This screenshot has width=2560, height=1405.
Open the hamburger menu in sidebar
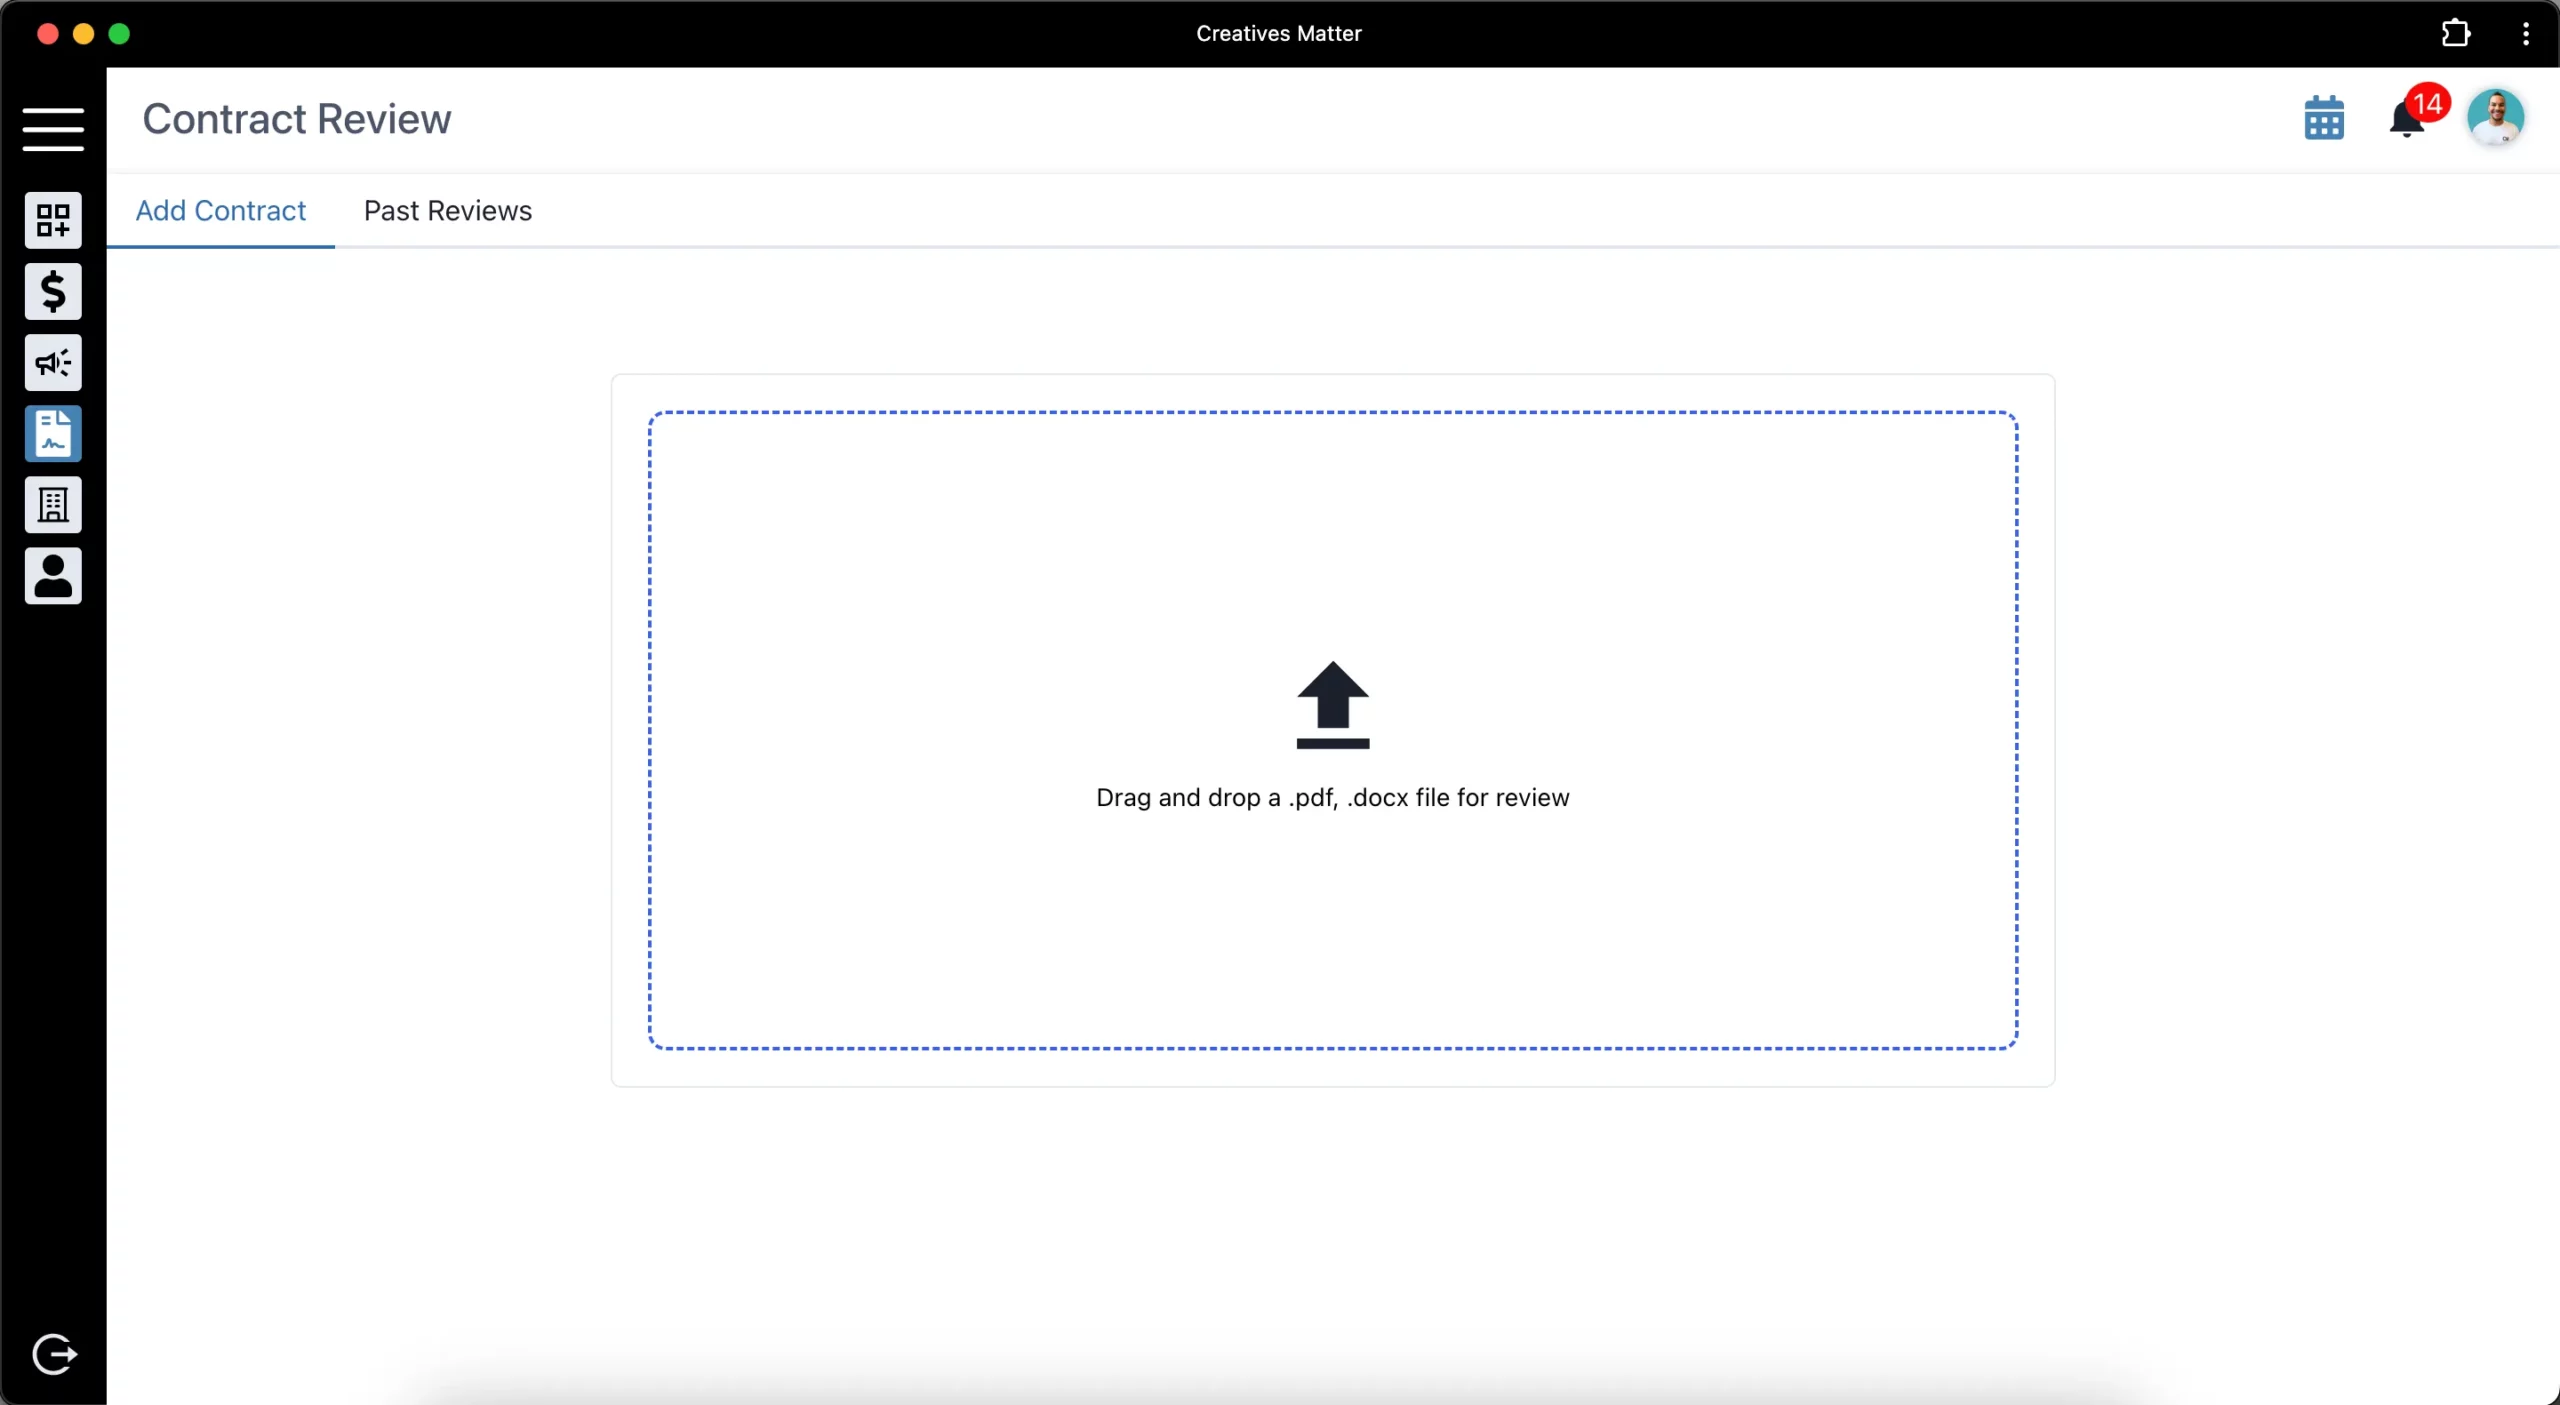pyautogui.click(x=53, y=129)
